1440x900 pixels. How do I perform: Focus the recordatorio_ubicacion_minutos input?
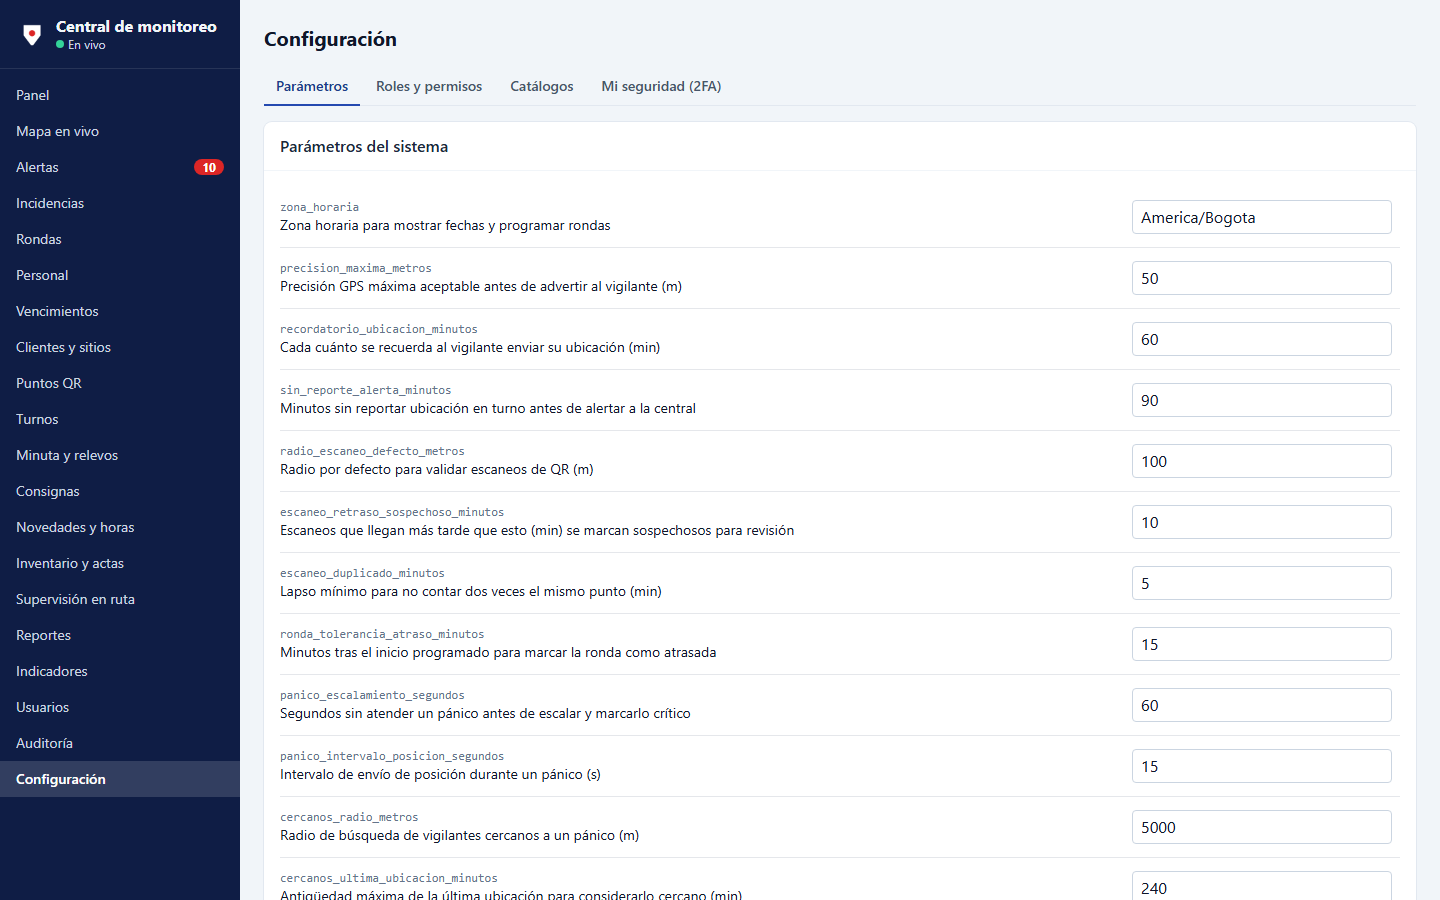click(x=1262, y=339)
